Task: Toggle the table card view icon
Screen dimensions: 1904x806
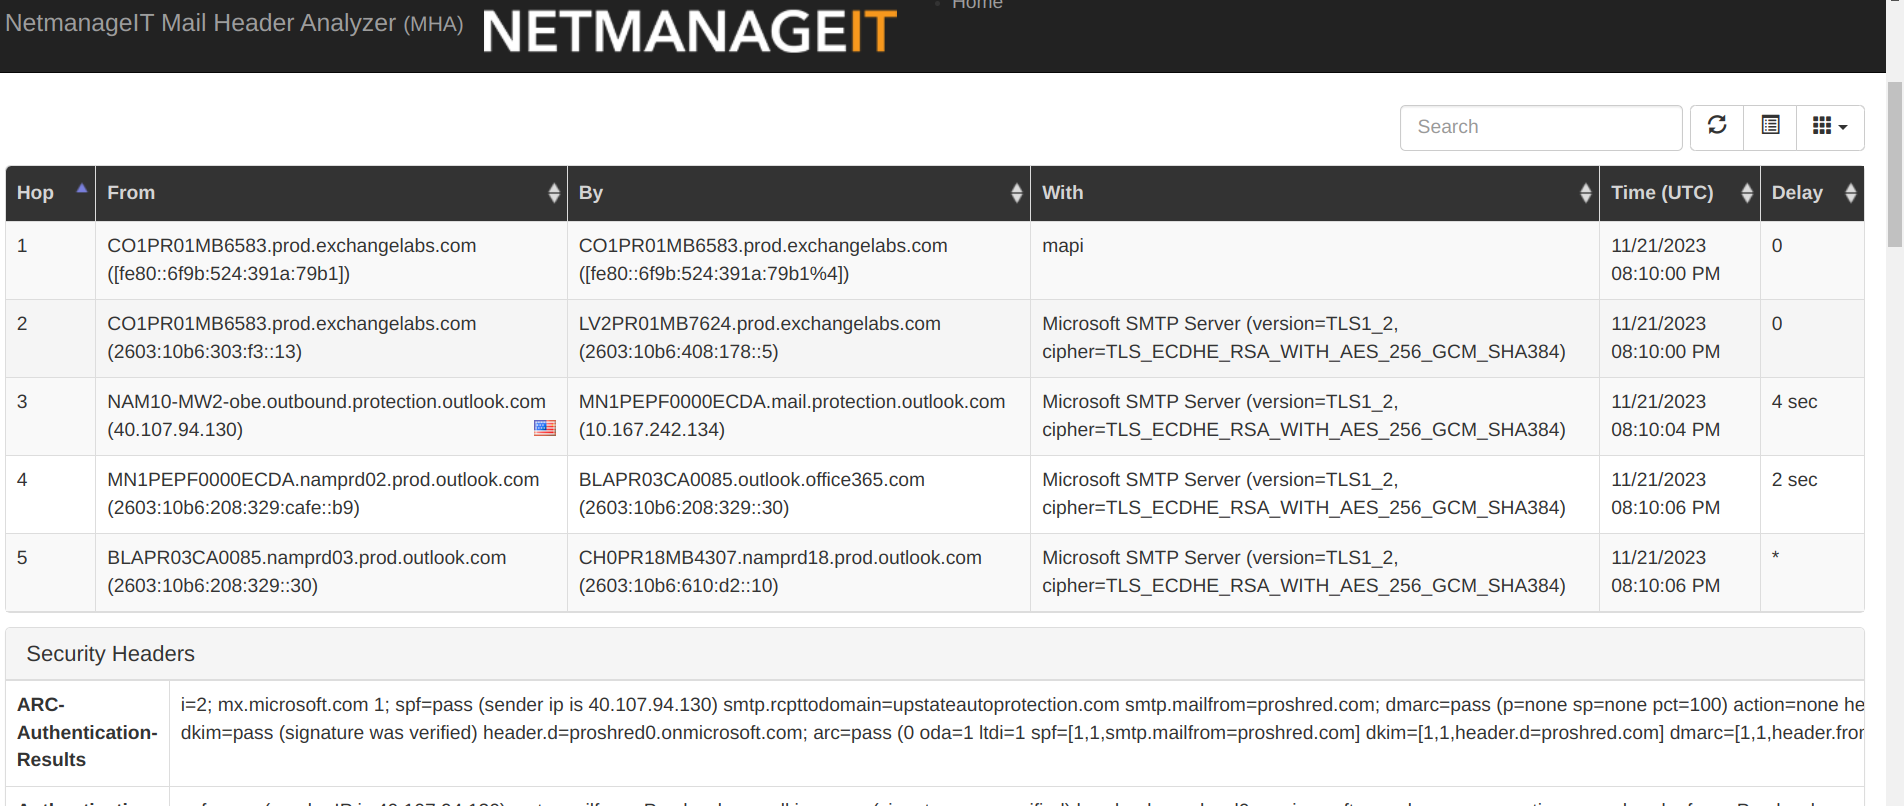Action: [1770, 127]
